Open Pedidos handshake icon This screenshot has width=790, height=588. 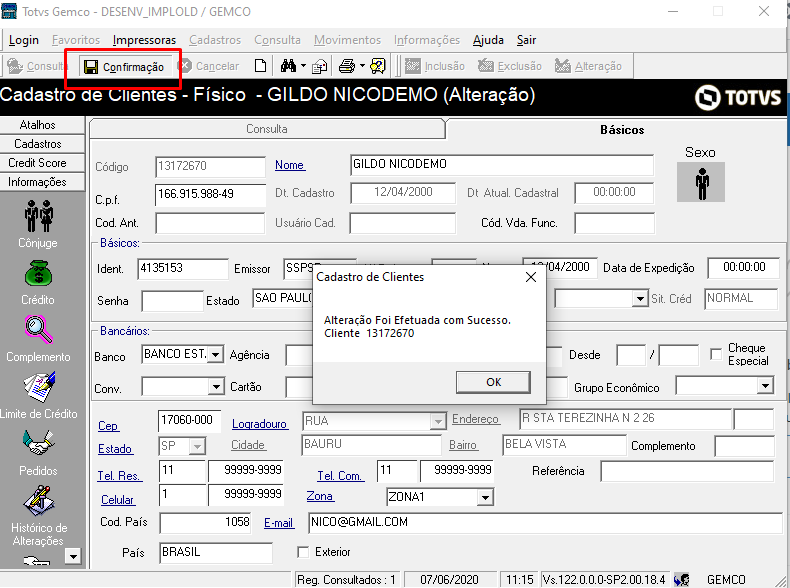click(38, 443)
